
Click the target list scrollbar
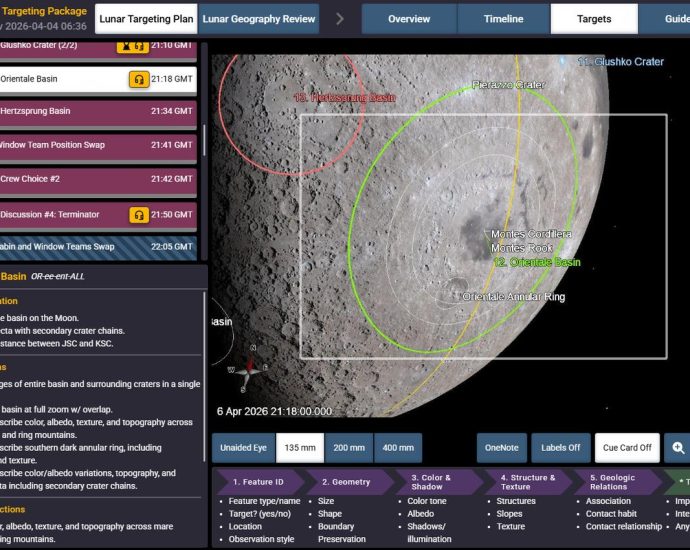(204, 140)
